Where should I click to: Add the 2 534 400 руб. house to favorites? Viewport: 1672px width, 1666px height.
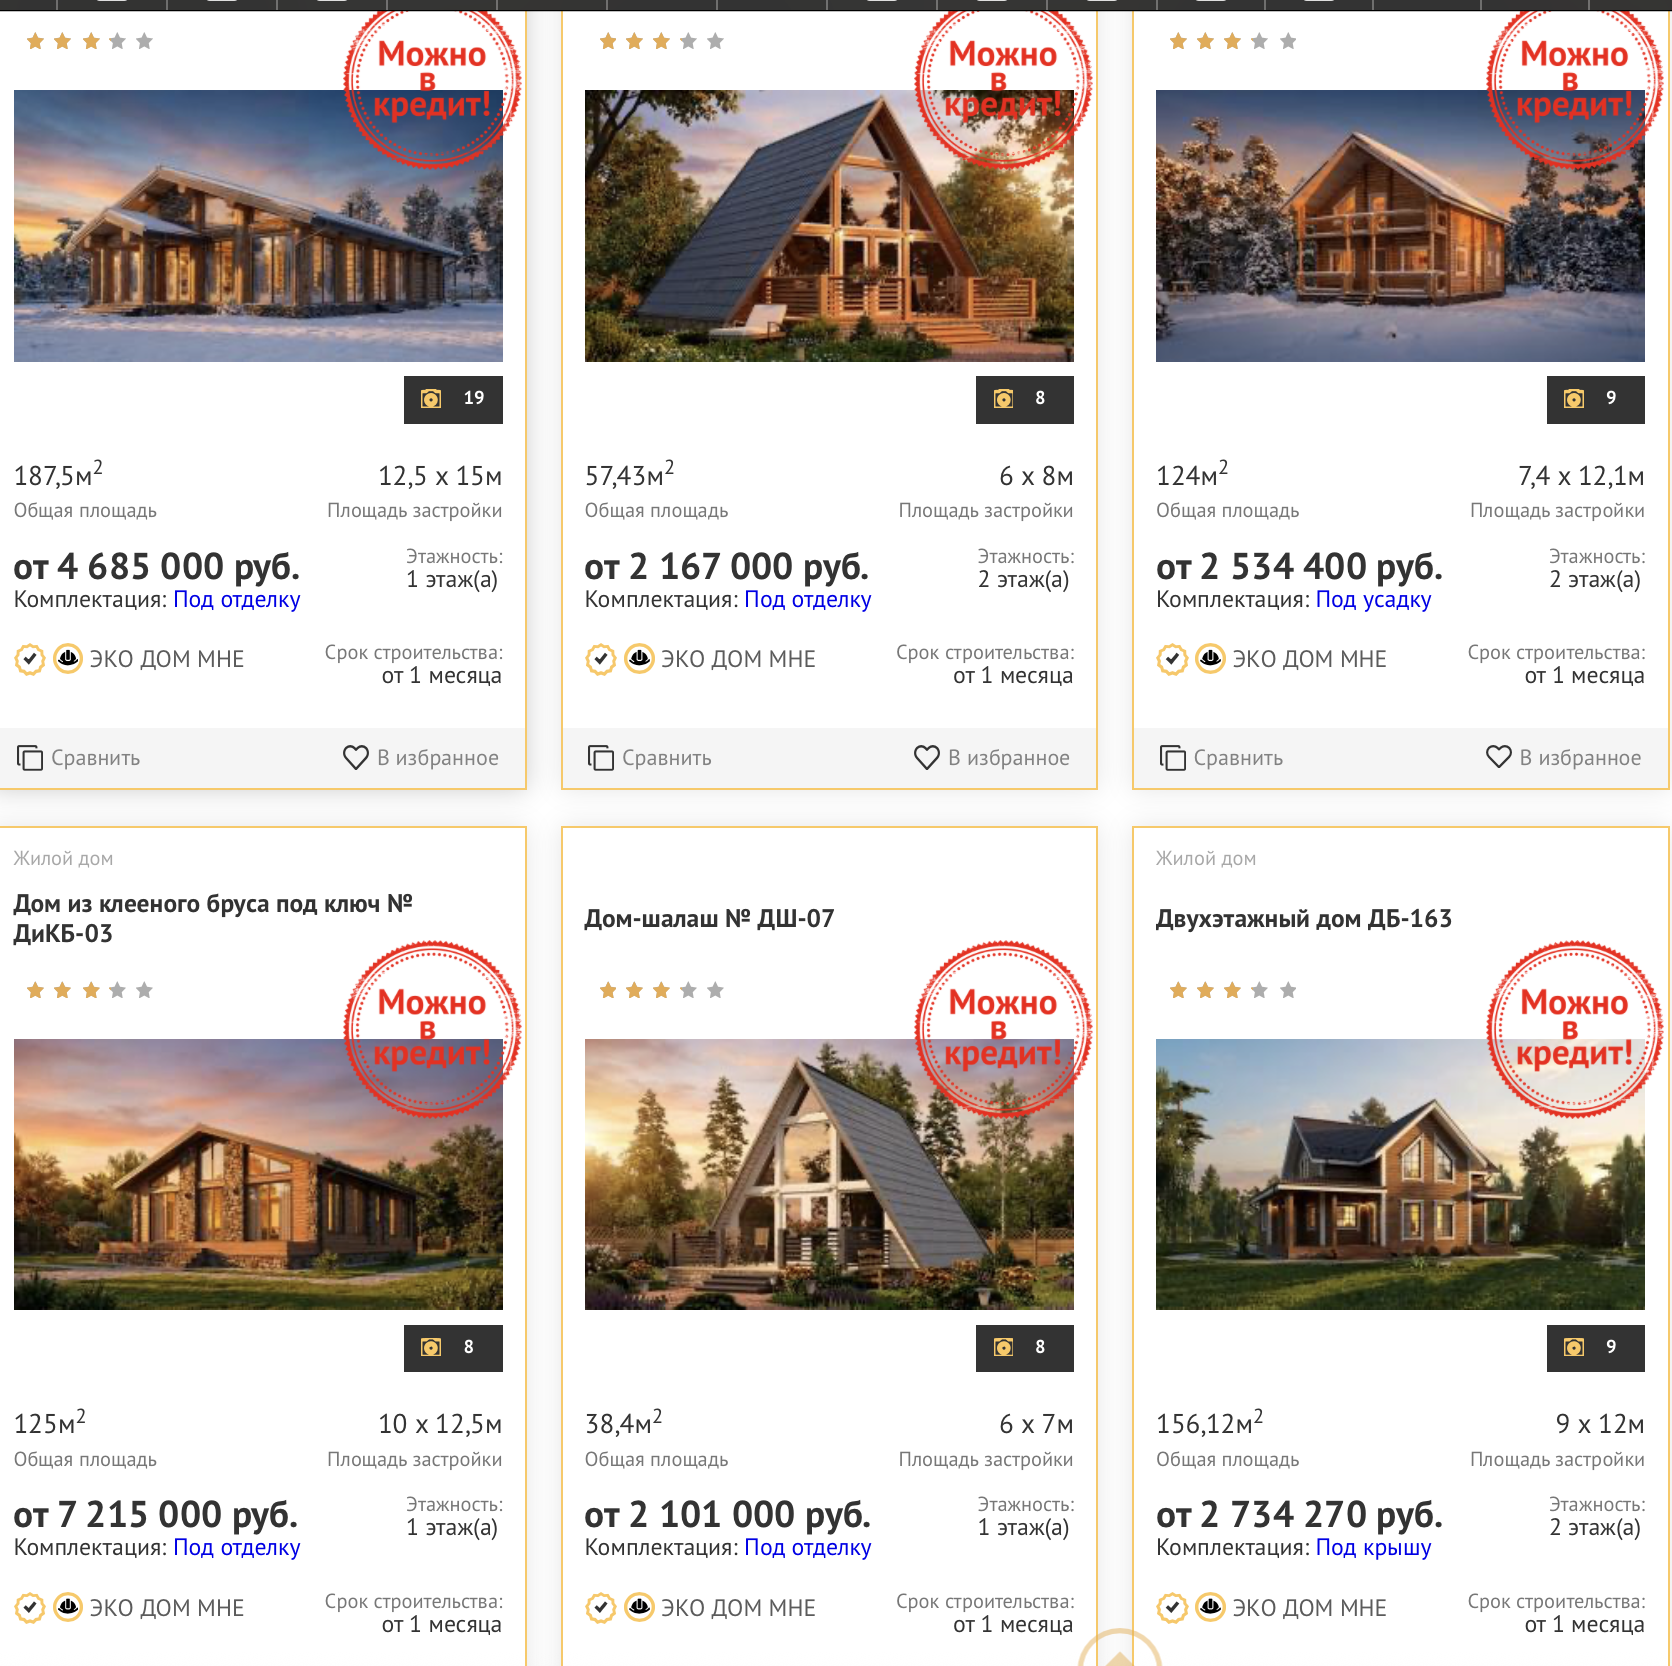tap(1563, 757)
